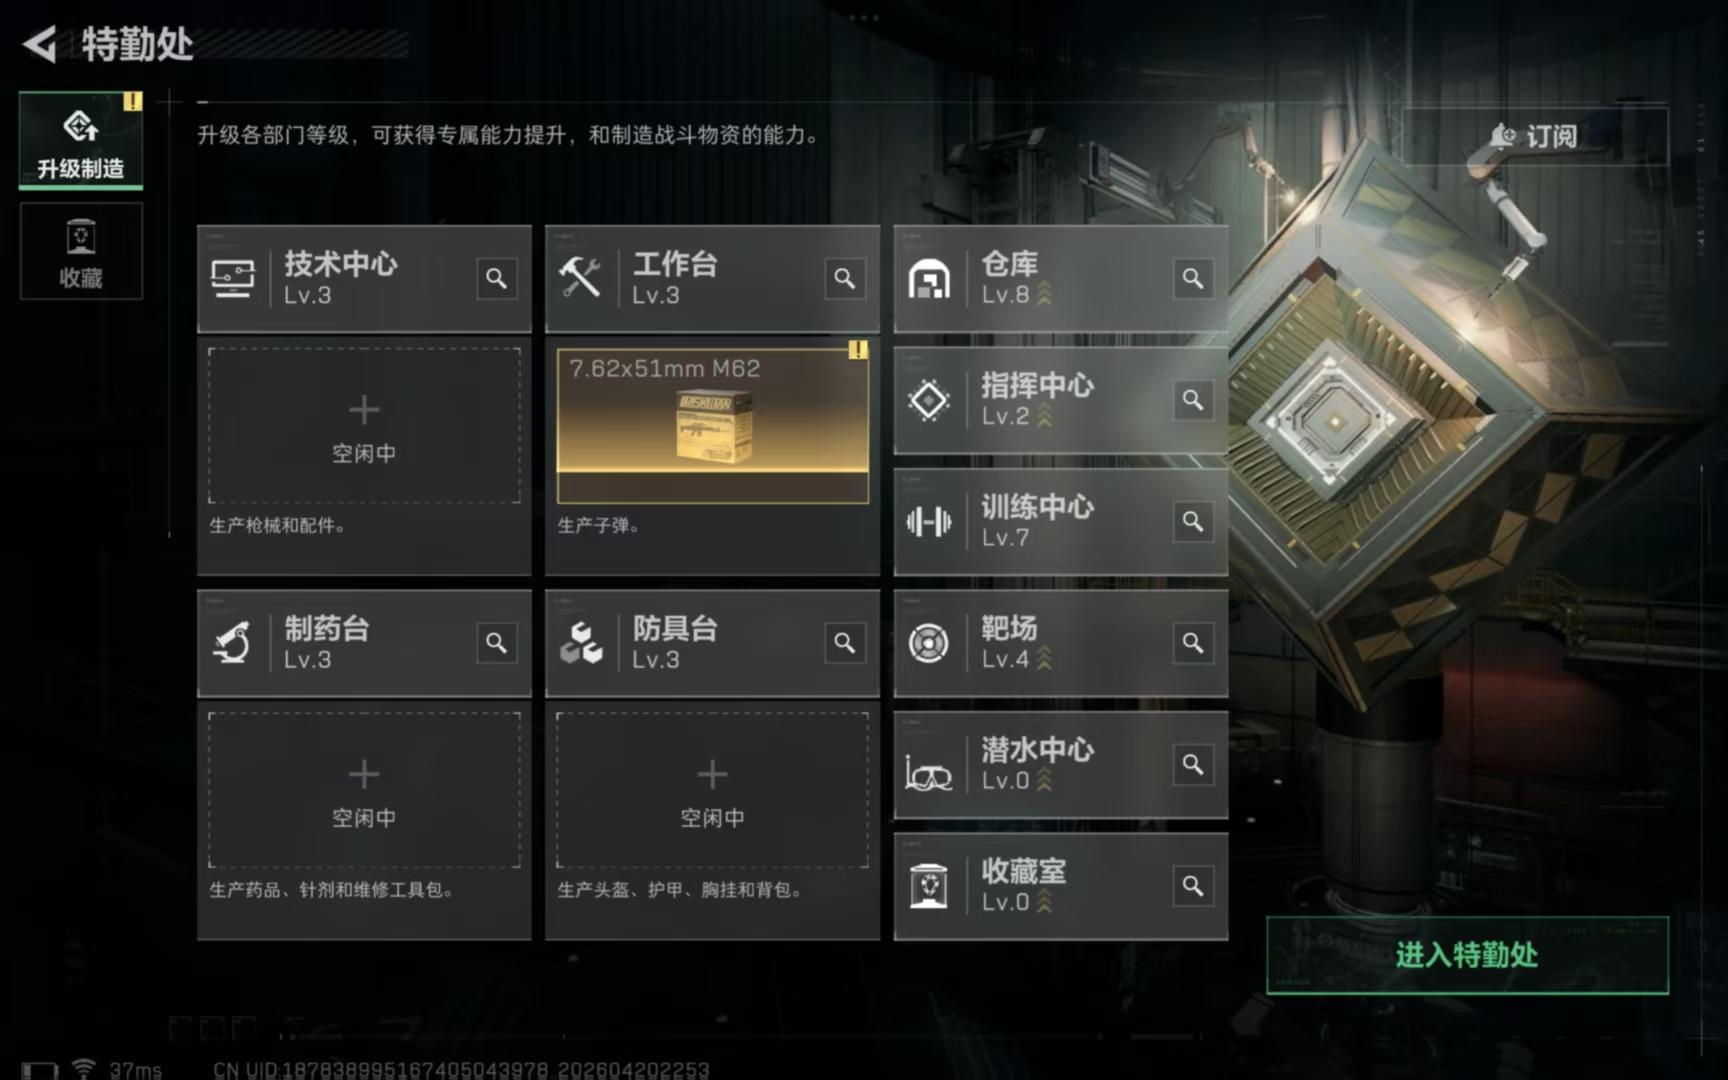Click the 进入特勤处 button
1728x1080 pixels.
[x=1467, y=955]
